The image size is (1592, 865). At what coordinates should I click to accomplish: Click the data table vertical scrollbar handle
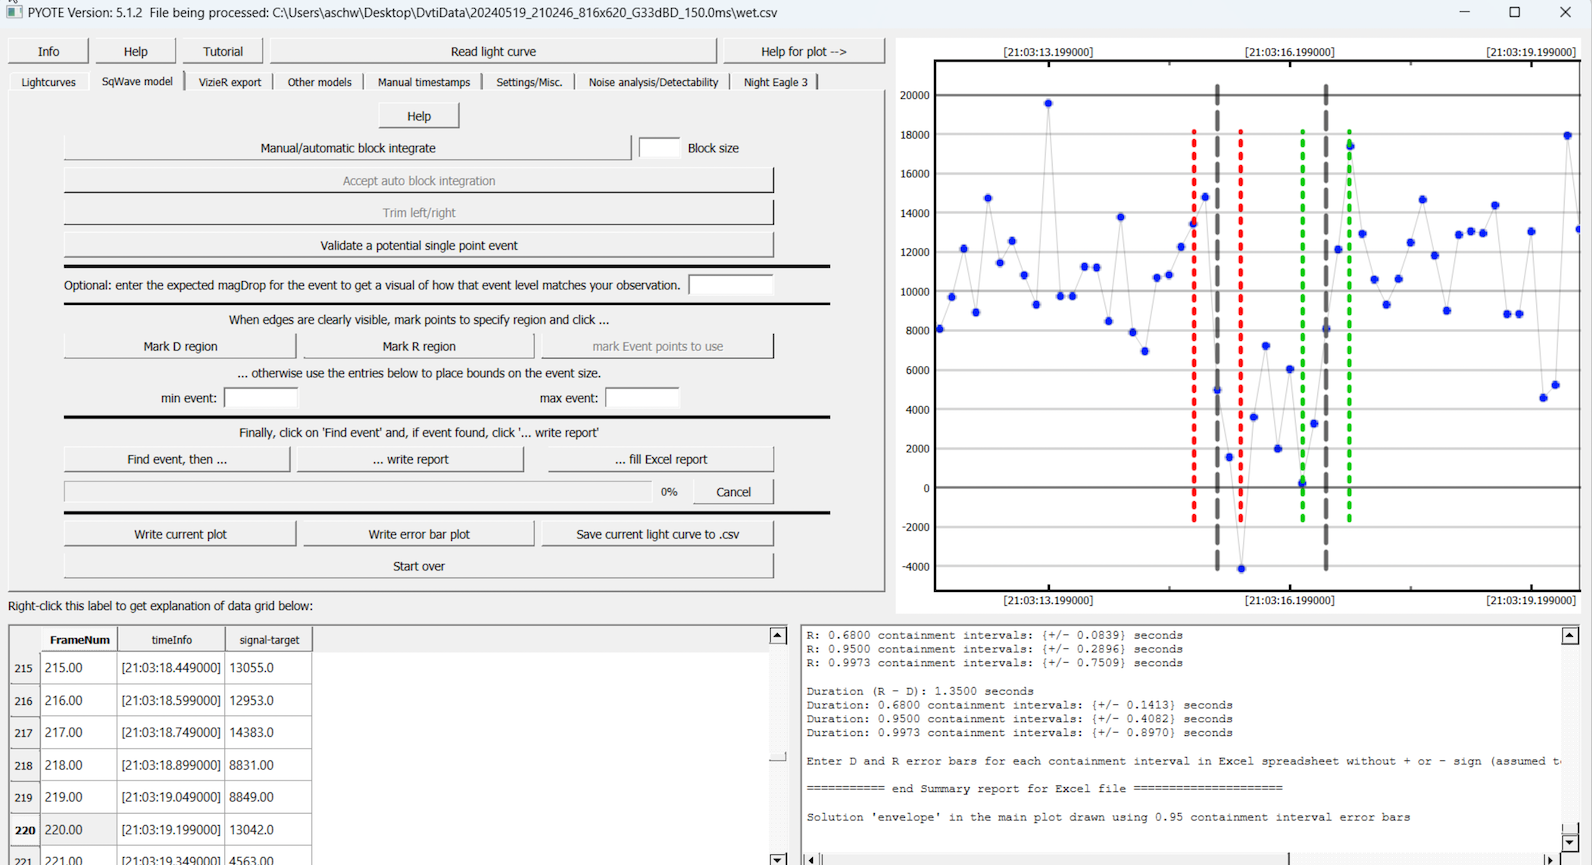[x=777, y=757]
